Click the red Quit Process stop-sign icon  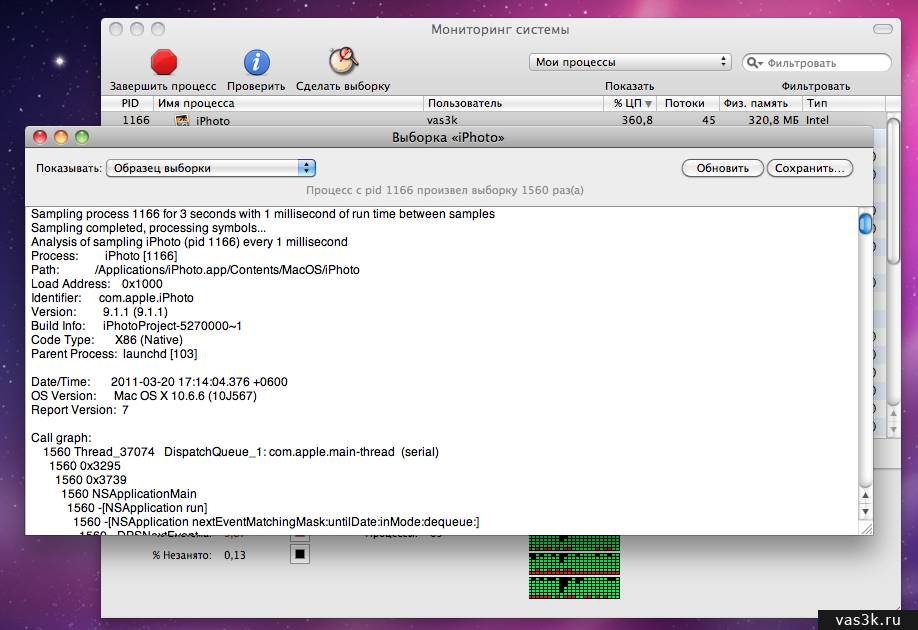point(163,63)
